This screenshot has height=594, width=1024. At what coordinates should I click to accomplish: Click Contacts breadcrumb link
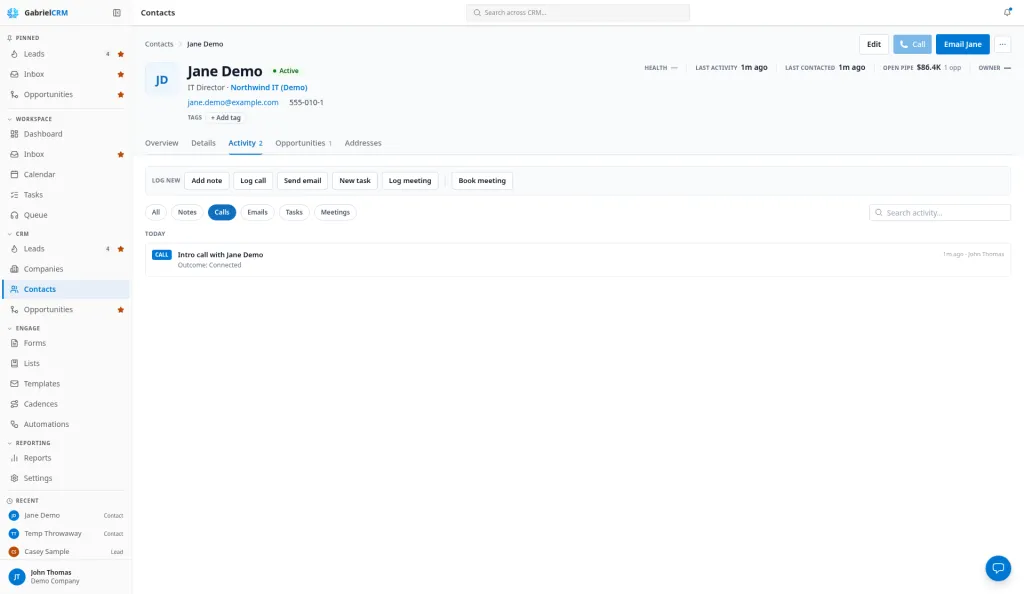(x=159, y=44)
